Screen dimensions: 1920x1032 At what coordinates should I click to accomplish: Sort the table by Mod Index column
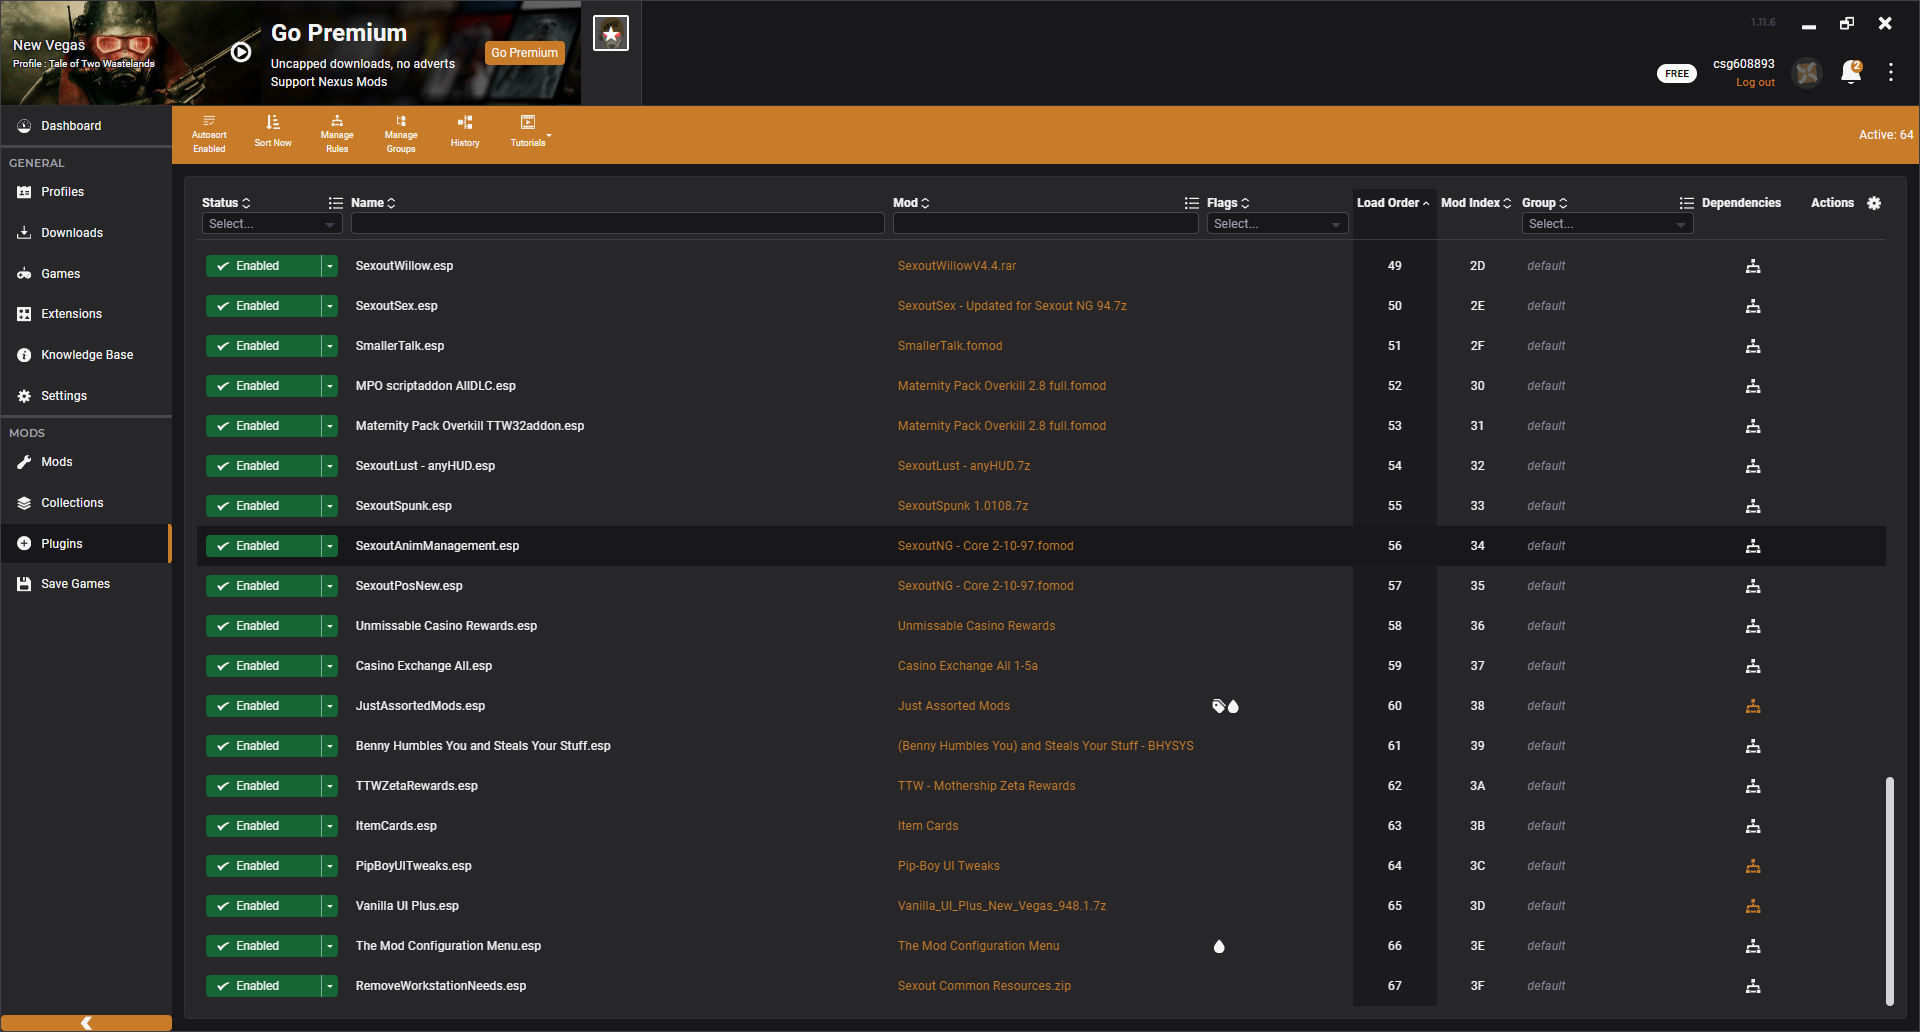click(x=1476, y=203)
